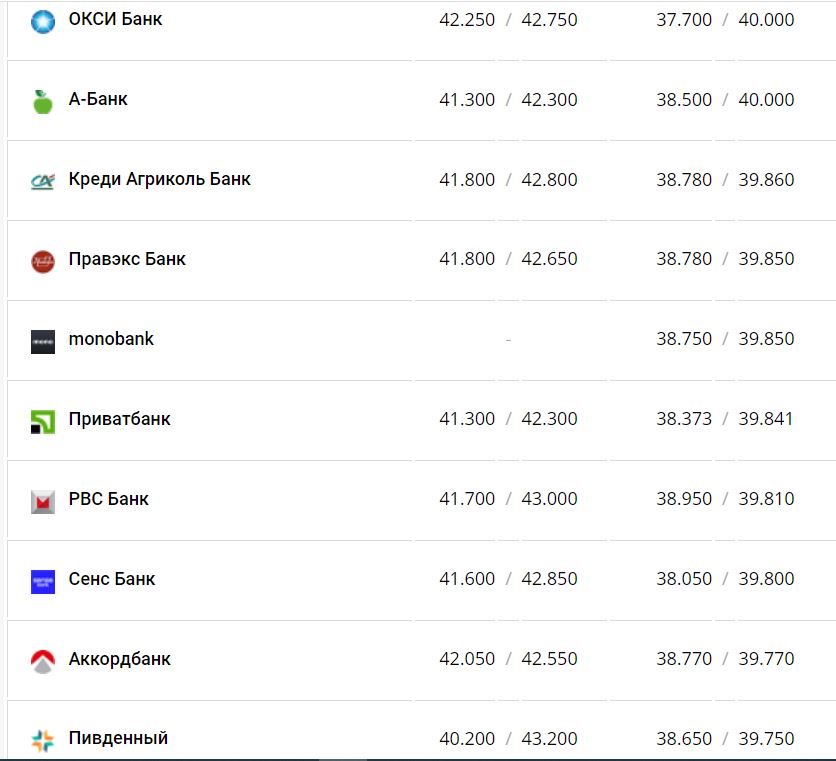Viewport: 836px width, 761px height.
Task: Select the РВС Банк name link
Action: pyautogui.click(x=108, y=499)
